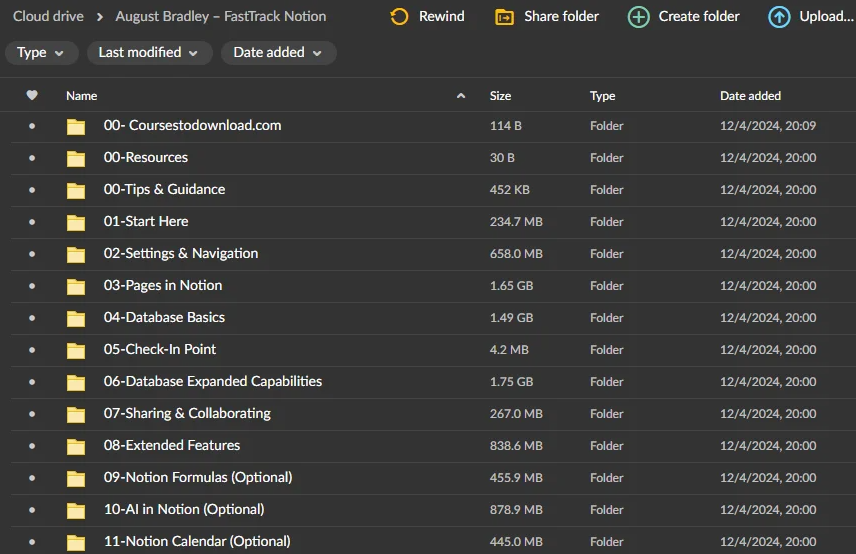Click the folder icon for 00-Tips & Guidance
This screenshot has height=554, width=856.
tap(76, 190)
